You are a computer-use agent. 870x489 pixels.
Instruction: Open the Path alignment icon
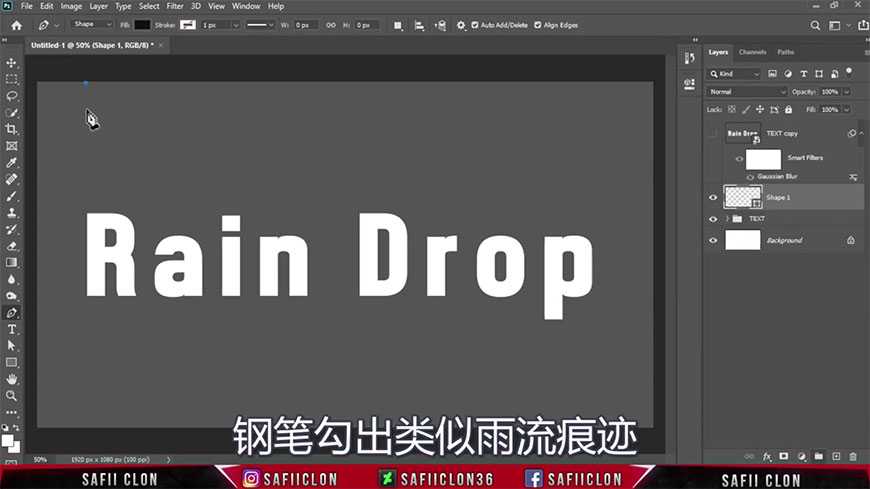click(419, 26)
